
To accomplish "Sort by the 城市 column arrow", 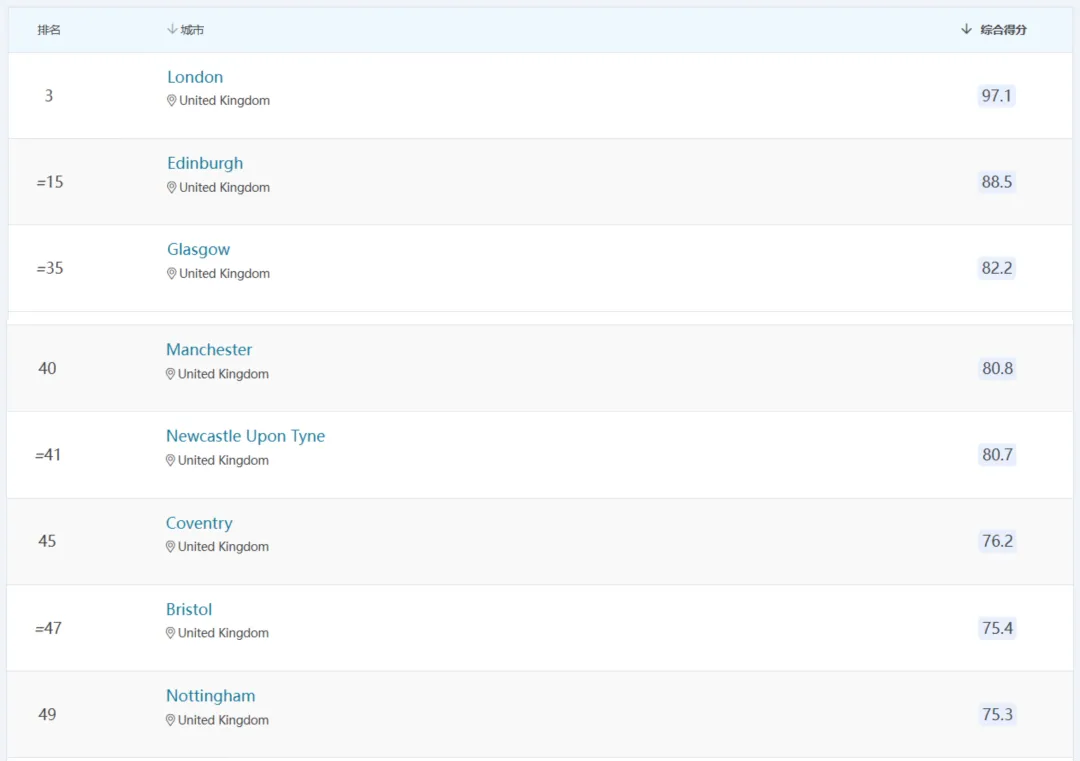I will [x=172, y=29].
